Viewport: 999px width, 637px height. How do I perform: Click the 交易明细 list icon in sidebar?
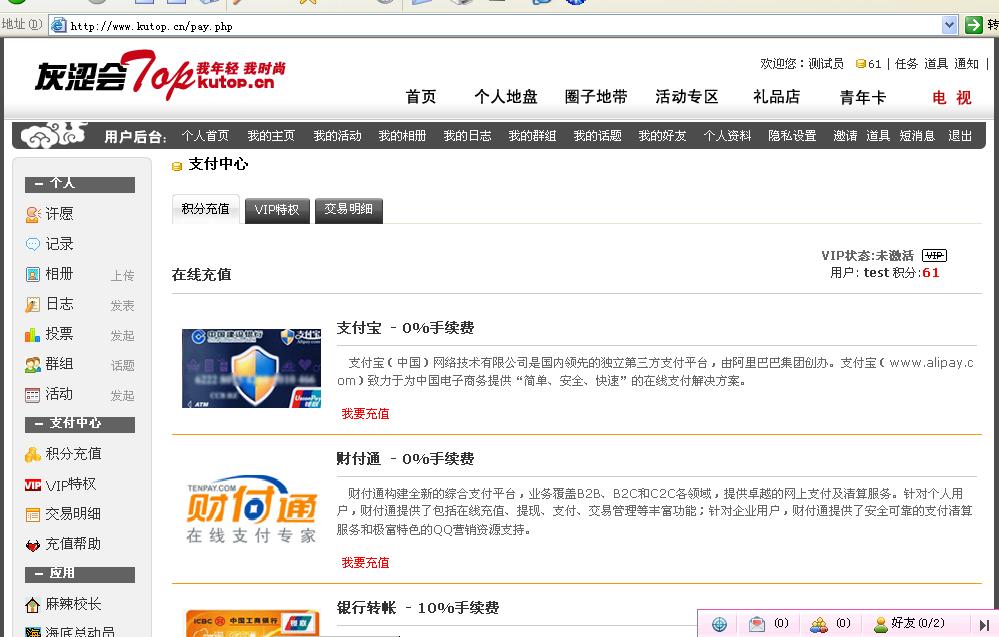tap(32, 514)
